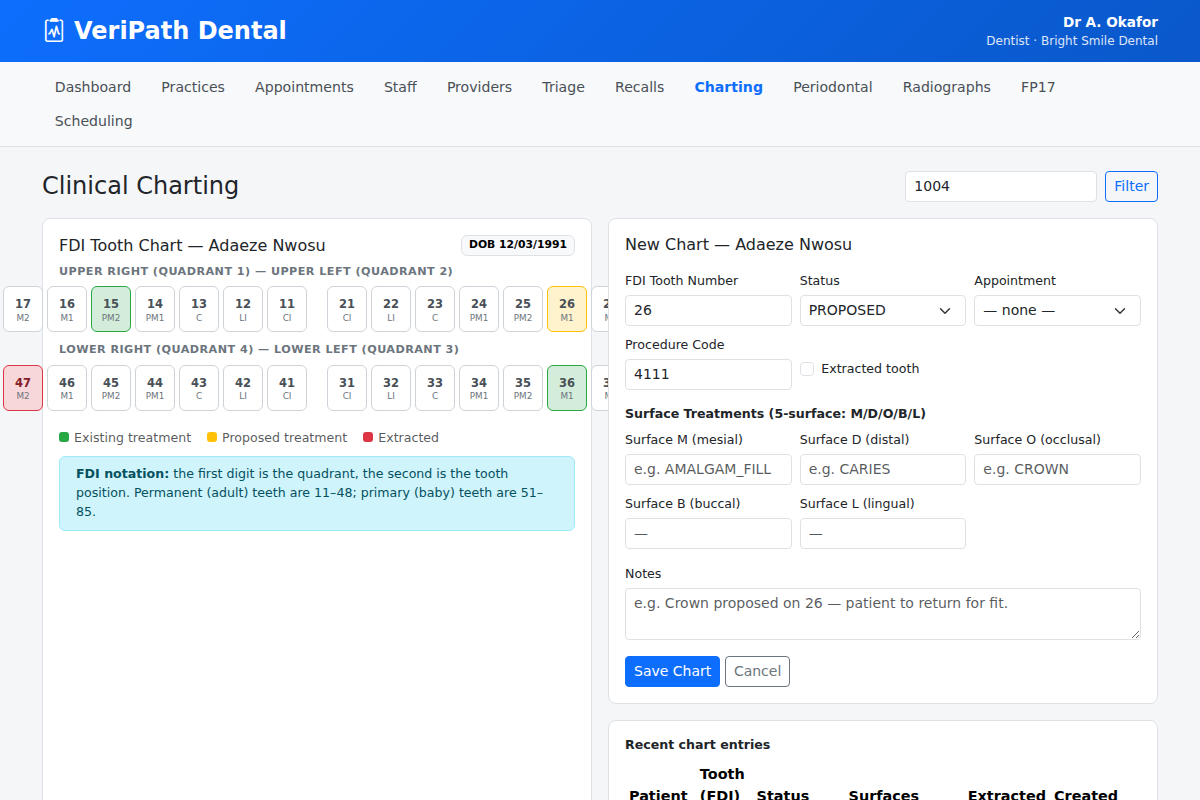This screenshot has width=1200, height=800.
Task: Choose tooth 45 on the chart
Action: [x=111, y=388]
